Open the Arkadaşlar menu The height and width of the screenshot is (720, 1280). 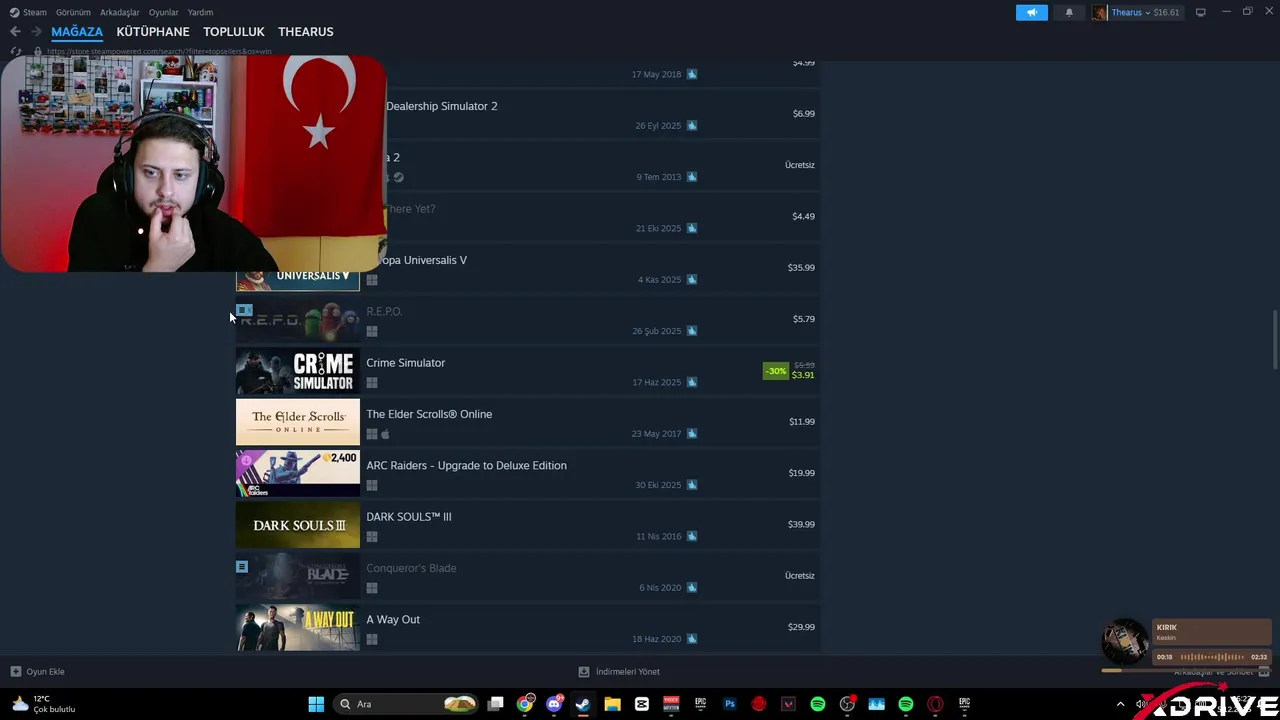click(120, 12)
